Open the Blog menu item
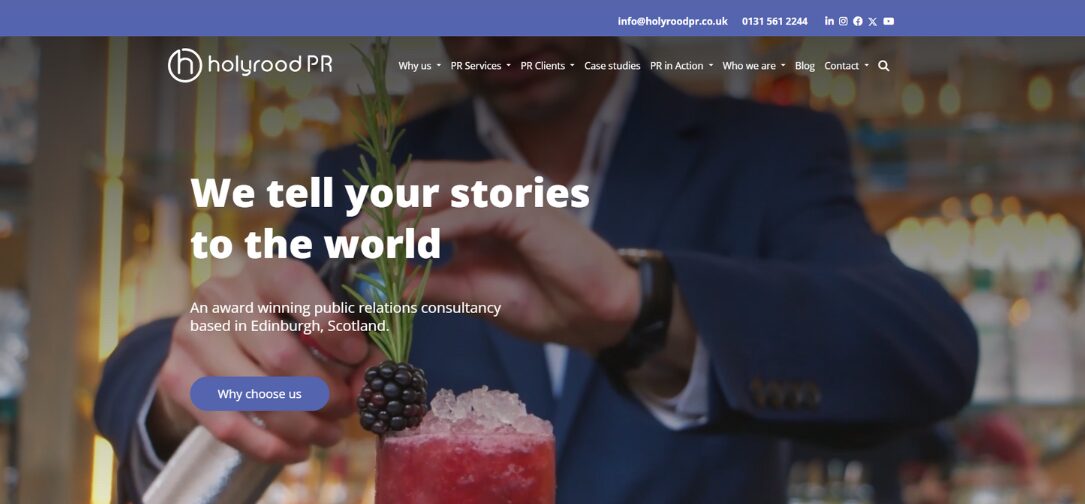The image size is (1085, 504). point(805,66)
